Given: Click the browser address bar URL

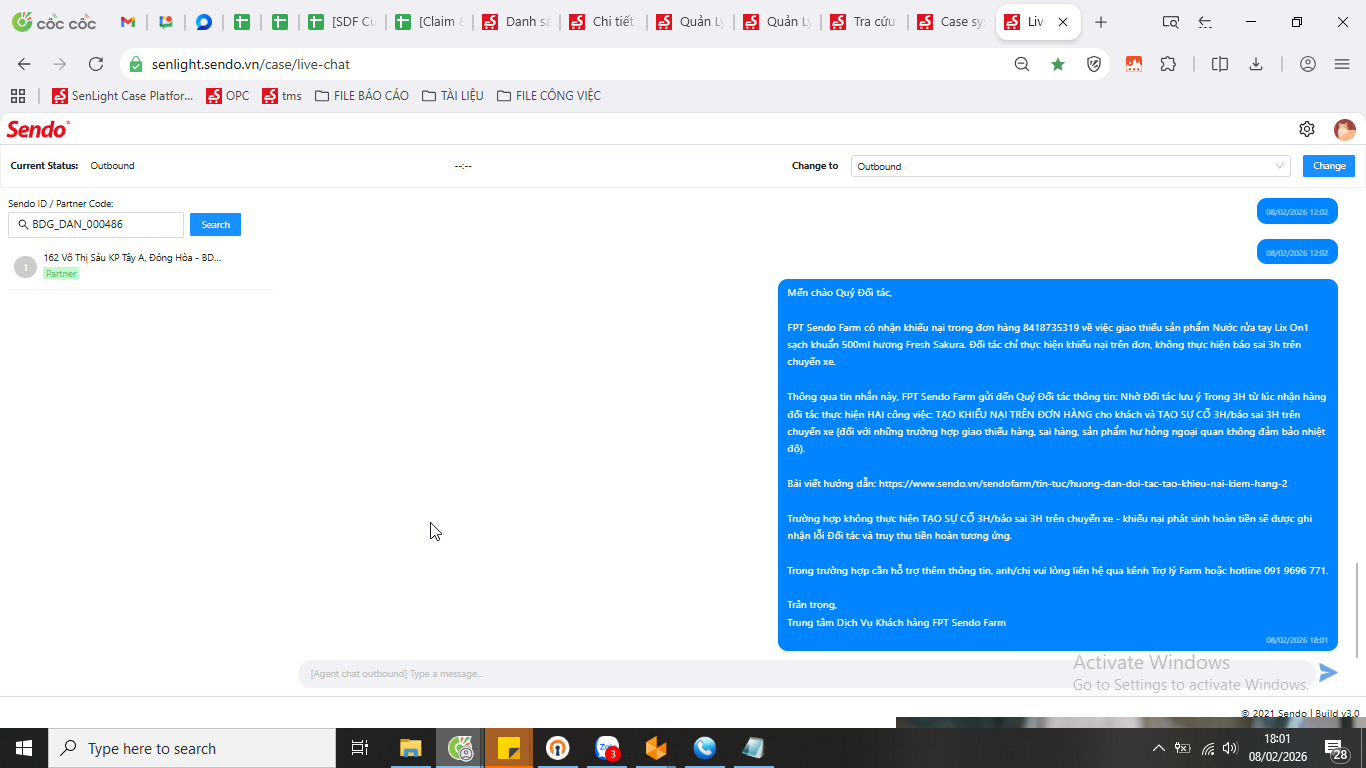Looking at the screenshot, I should coord(251,64).
